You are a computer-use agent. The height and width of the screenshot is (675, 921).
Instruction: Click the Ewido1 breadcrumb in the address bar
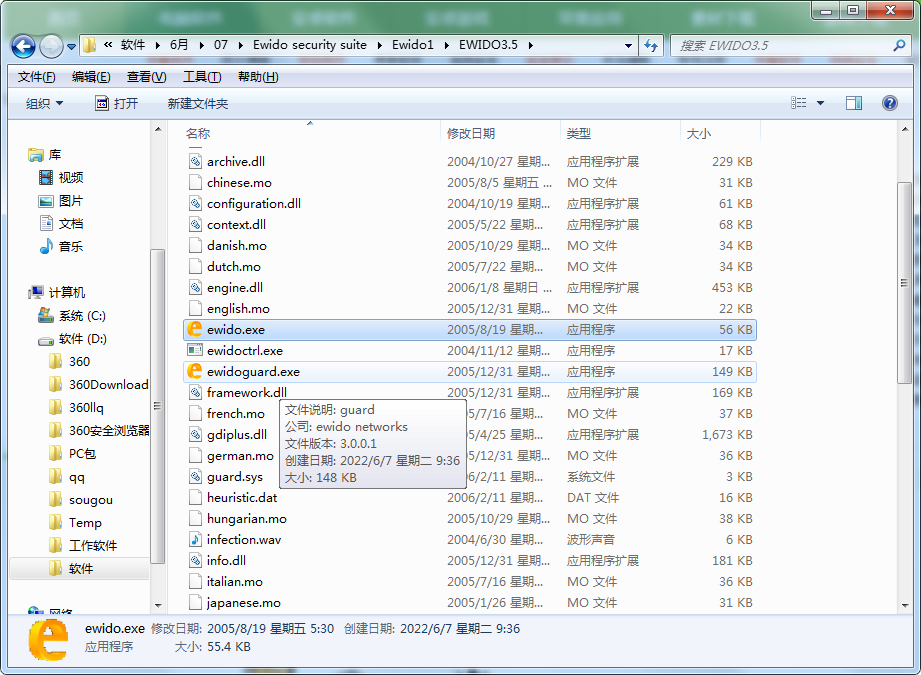(412, 45)
